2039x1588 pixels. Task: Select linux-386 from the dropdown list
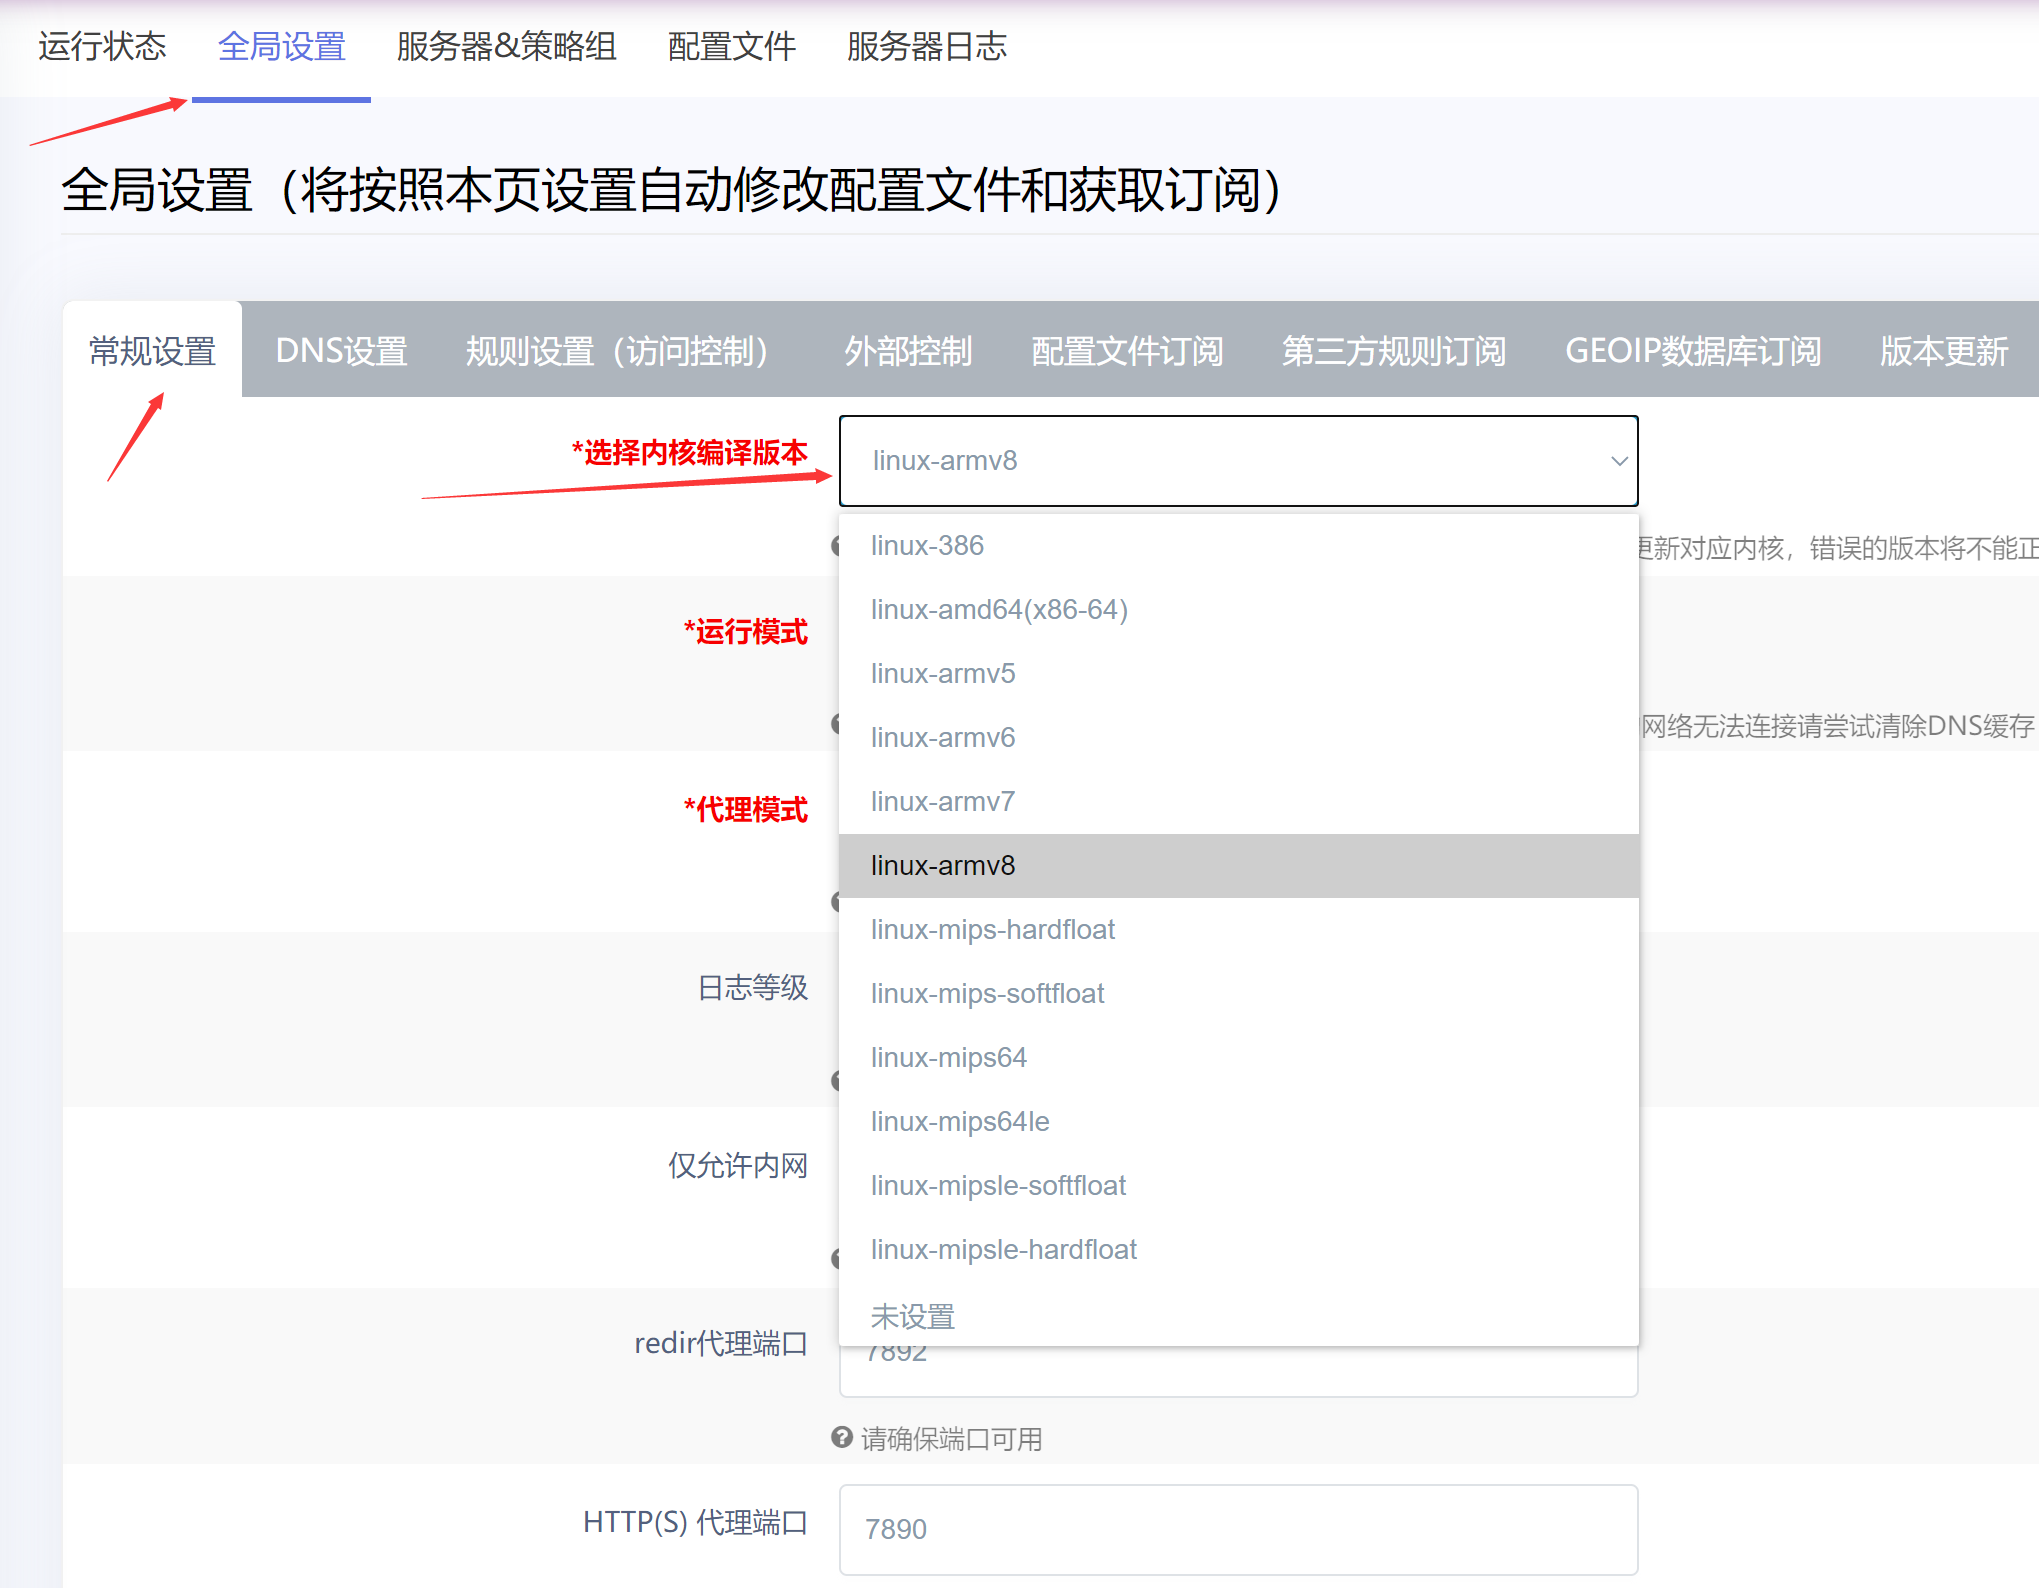coord(927,546)
